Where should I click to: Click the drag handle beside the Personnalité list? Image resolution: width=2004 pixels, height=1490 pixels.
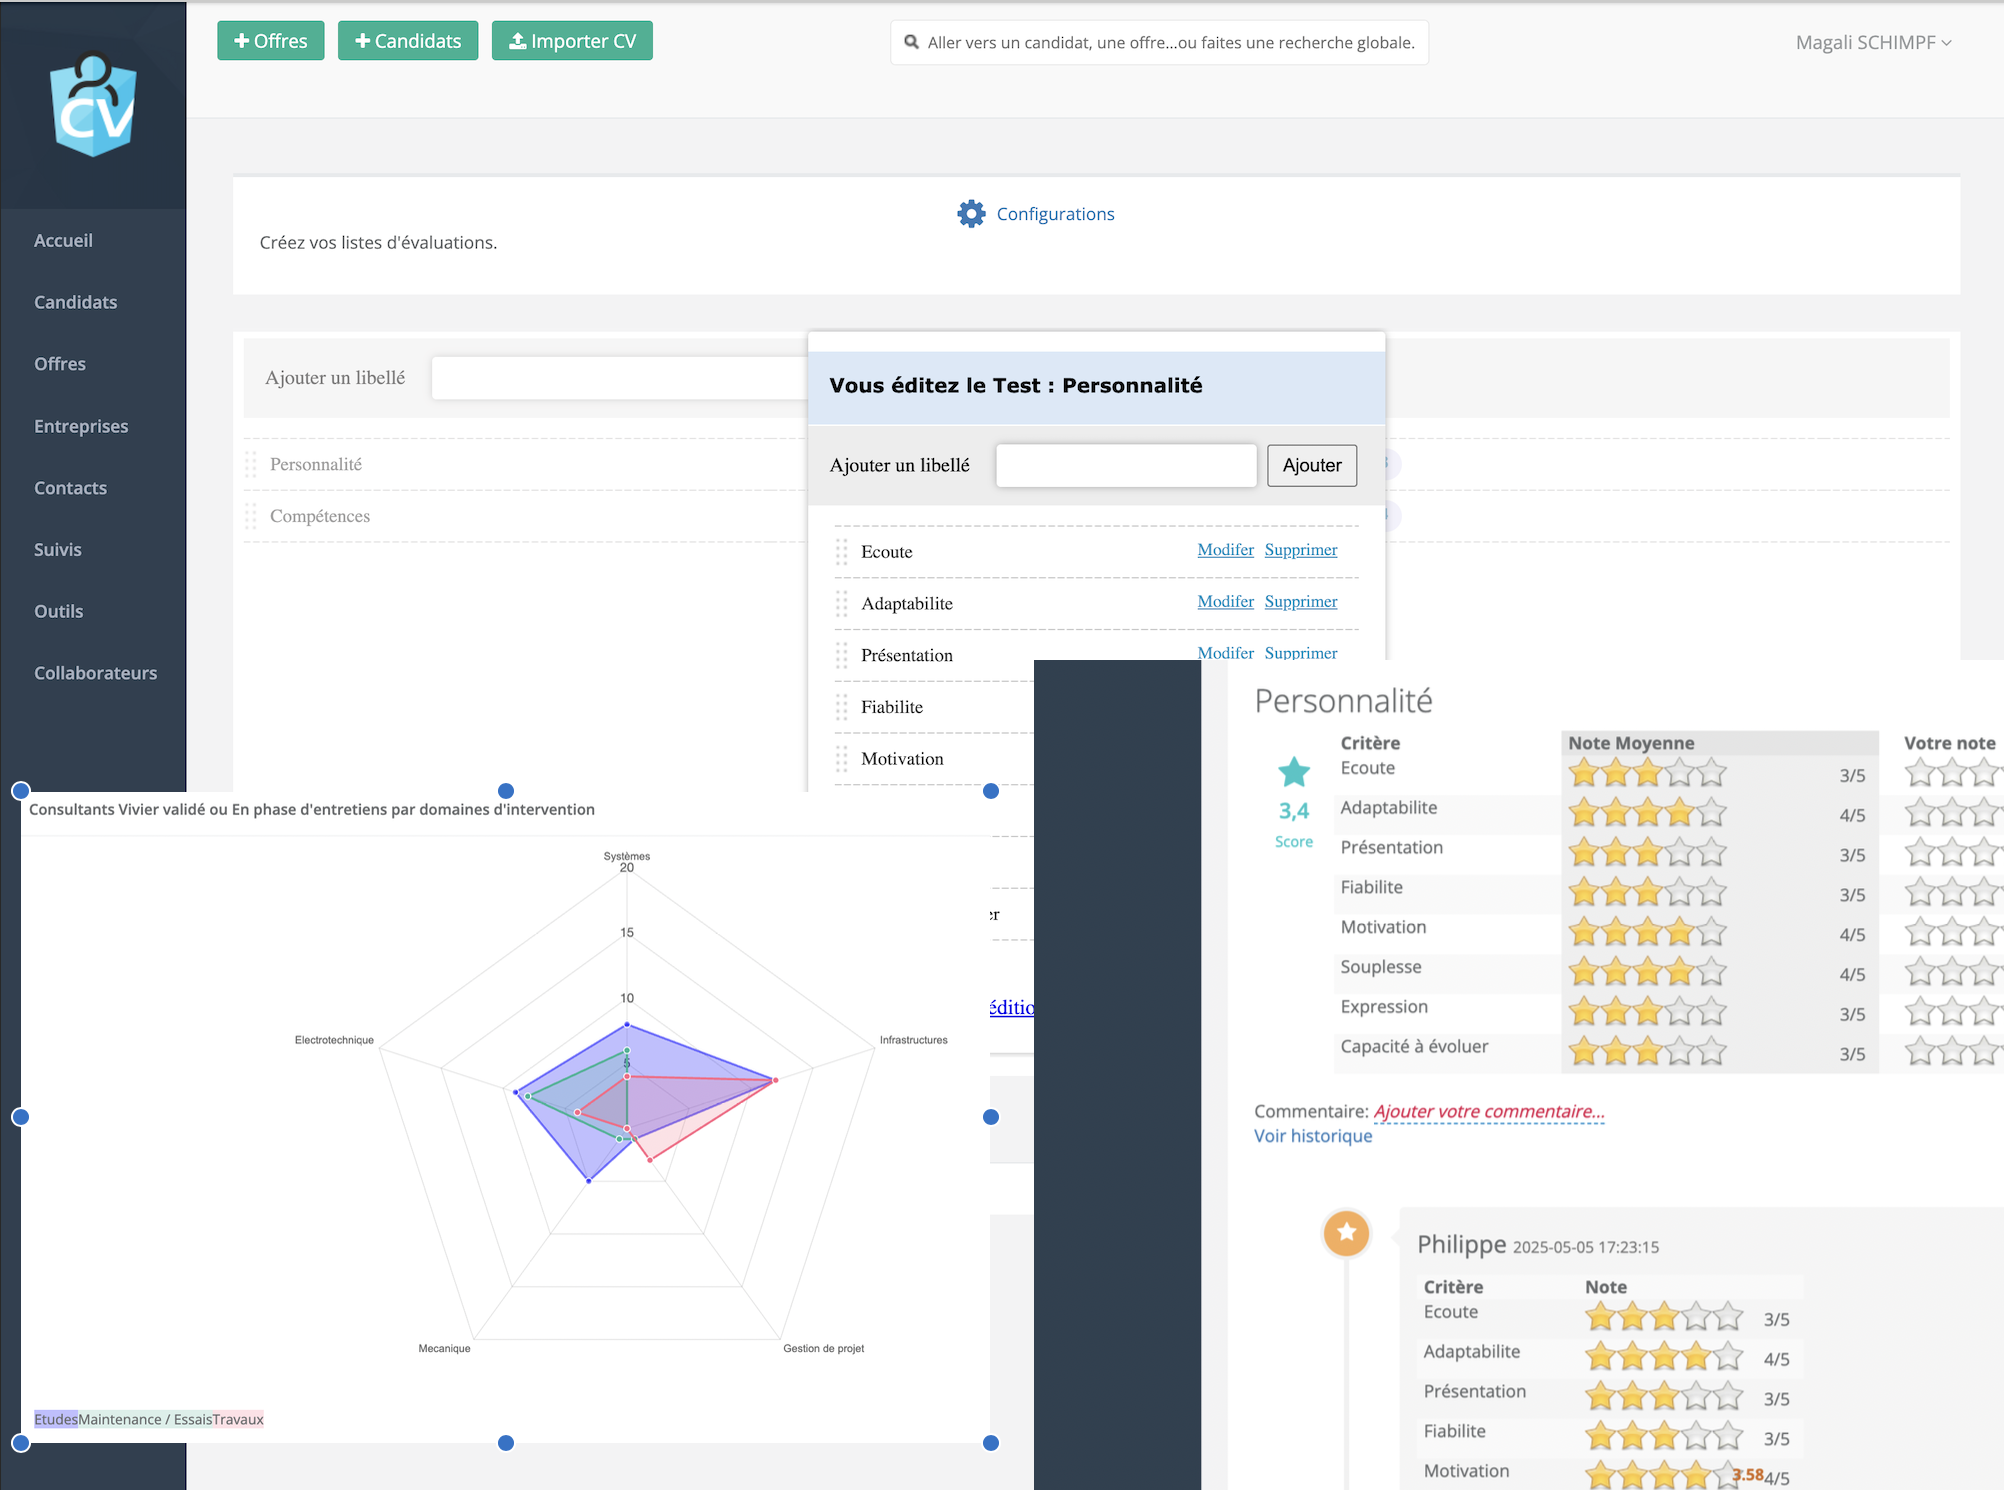tap(251, 464)
